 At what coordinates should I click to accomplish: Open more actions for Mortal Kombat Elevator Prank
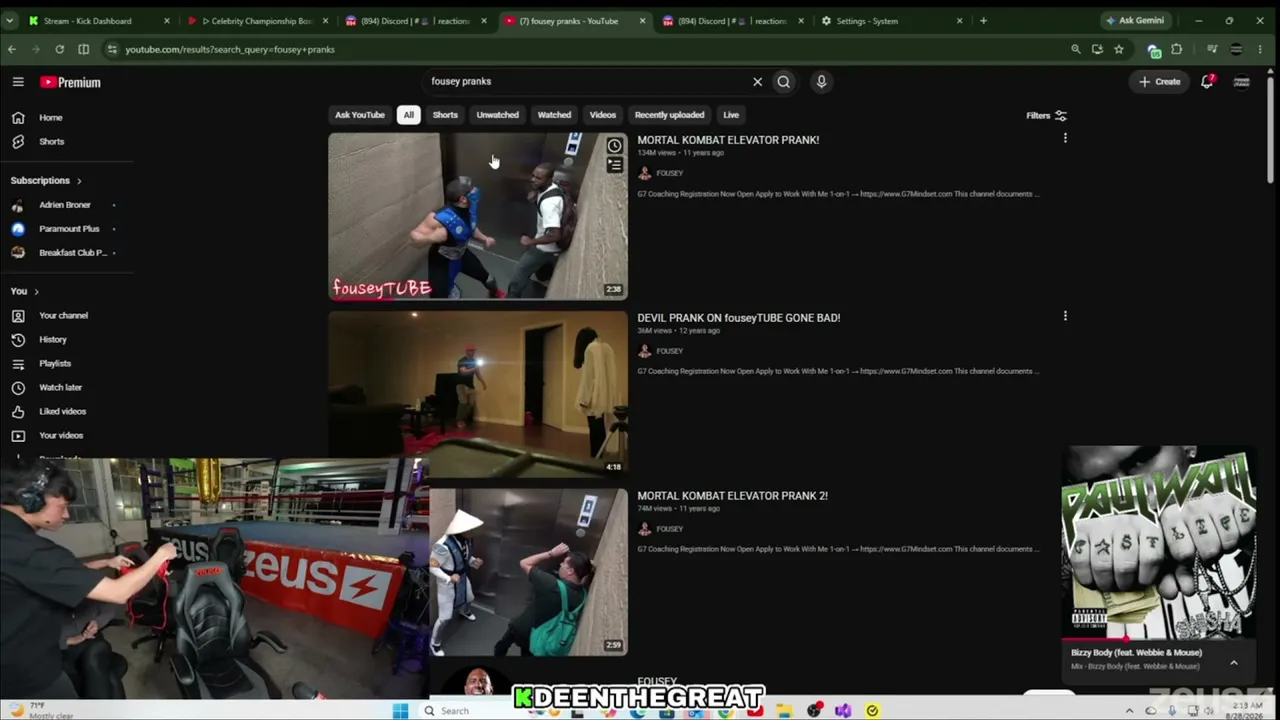point(1065,139)
